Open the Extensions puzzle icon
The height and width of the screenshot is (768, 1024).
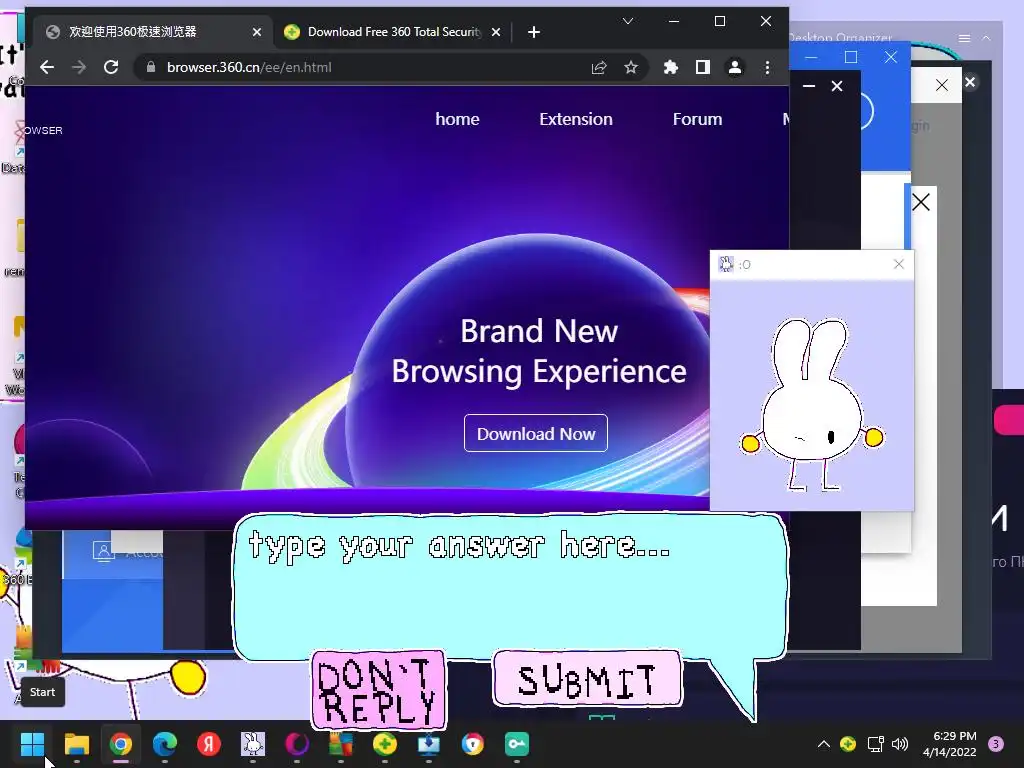[x=670, y=67]
